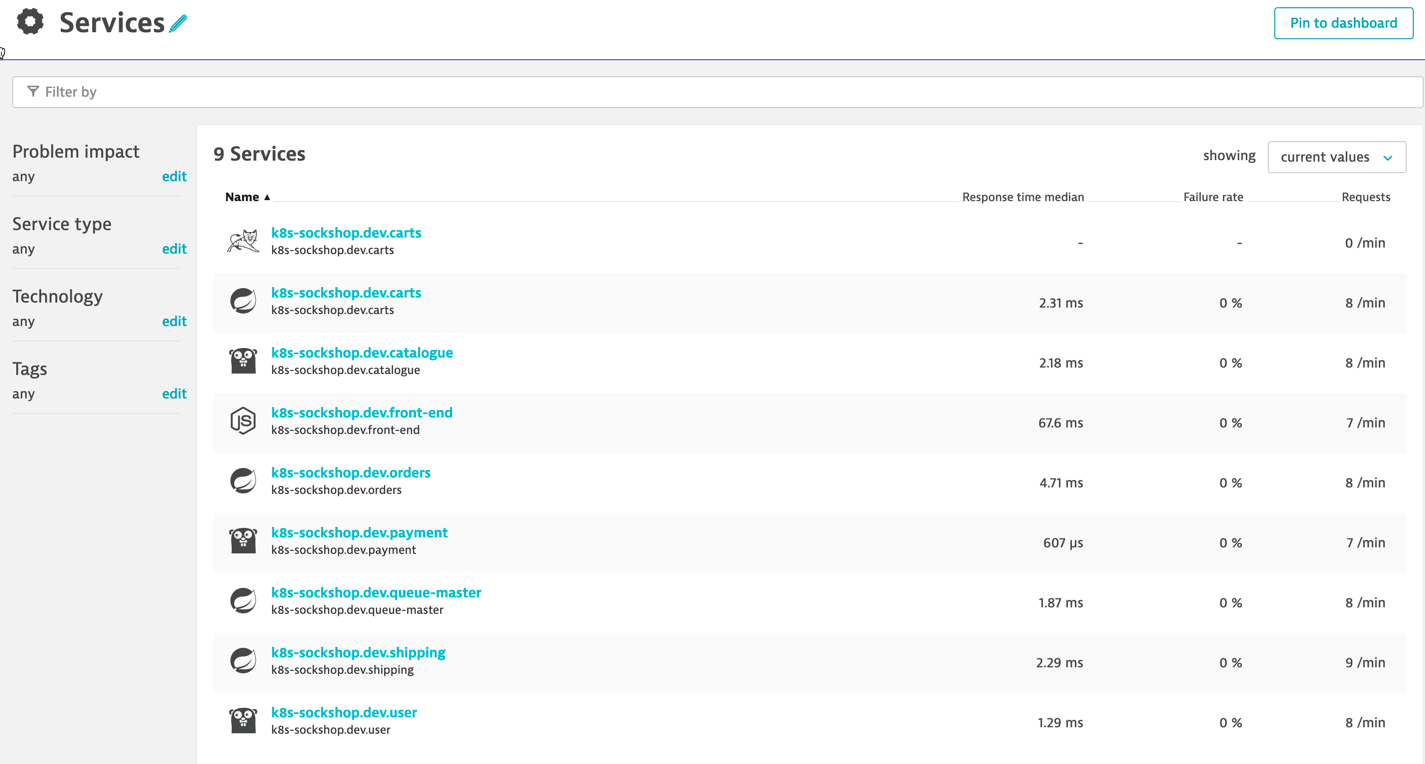Click Go gopher icon of catalogue service
This screenshot has height=764, width=1425.
click(243, 361)
